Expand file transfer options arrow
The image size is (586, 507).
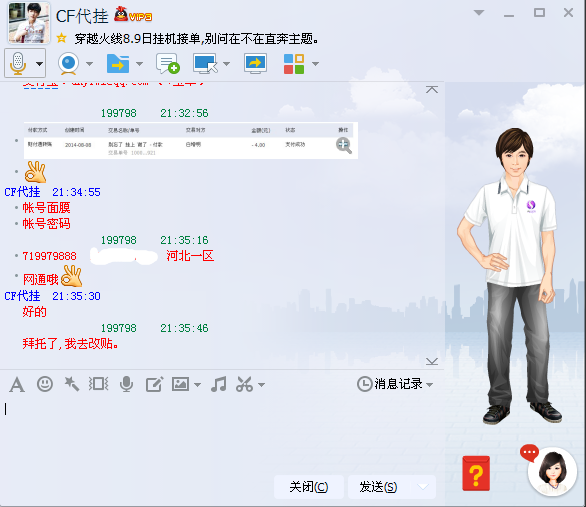[139, 64]
